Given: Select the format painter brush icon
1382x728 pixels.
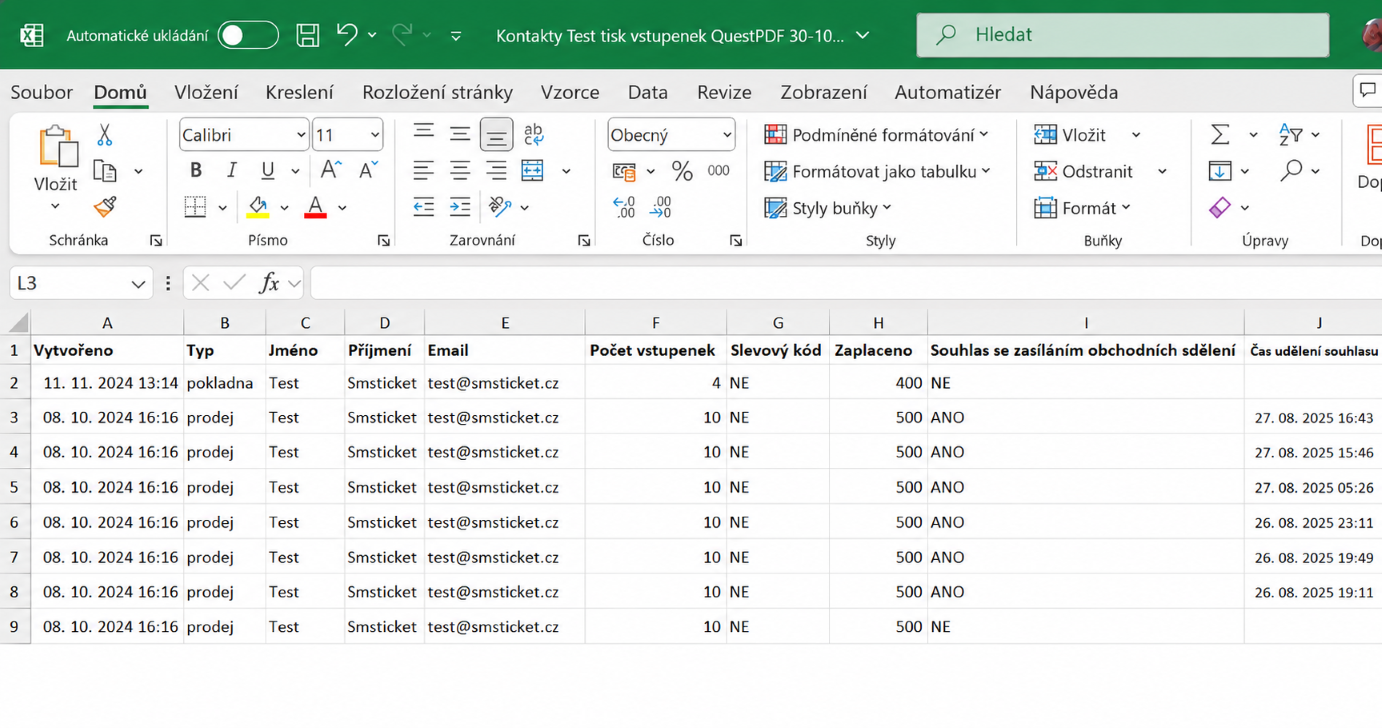Looking at the screenshot, I should tap(105, 206).
